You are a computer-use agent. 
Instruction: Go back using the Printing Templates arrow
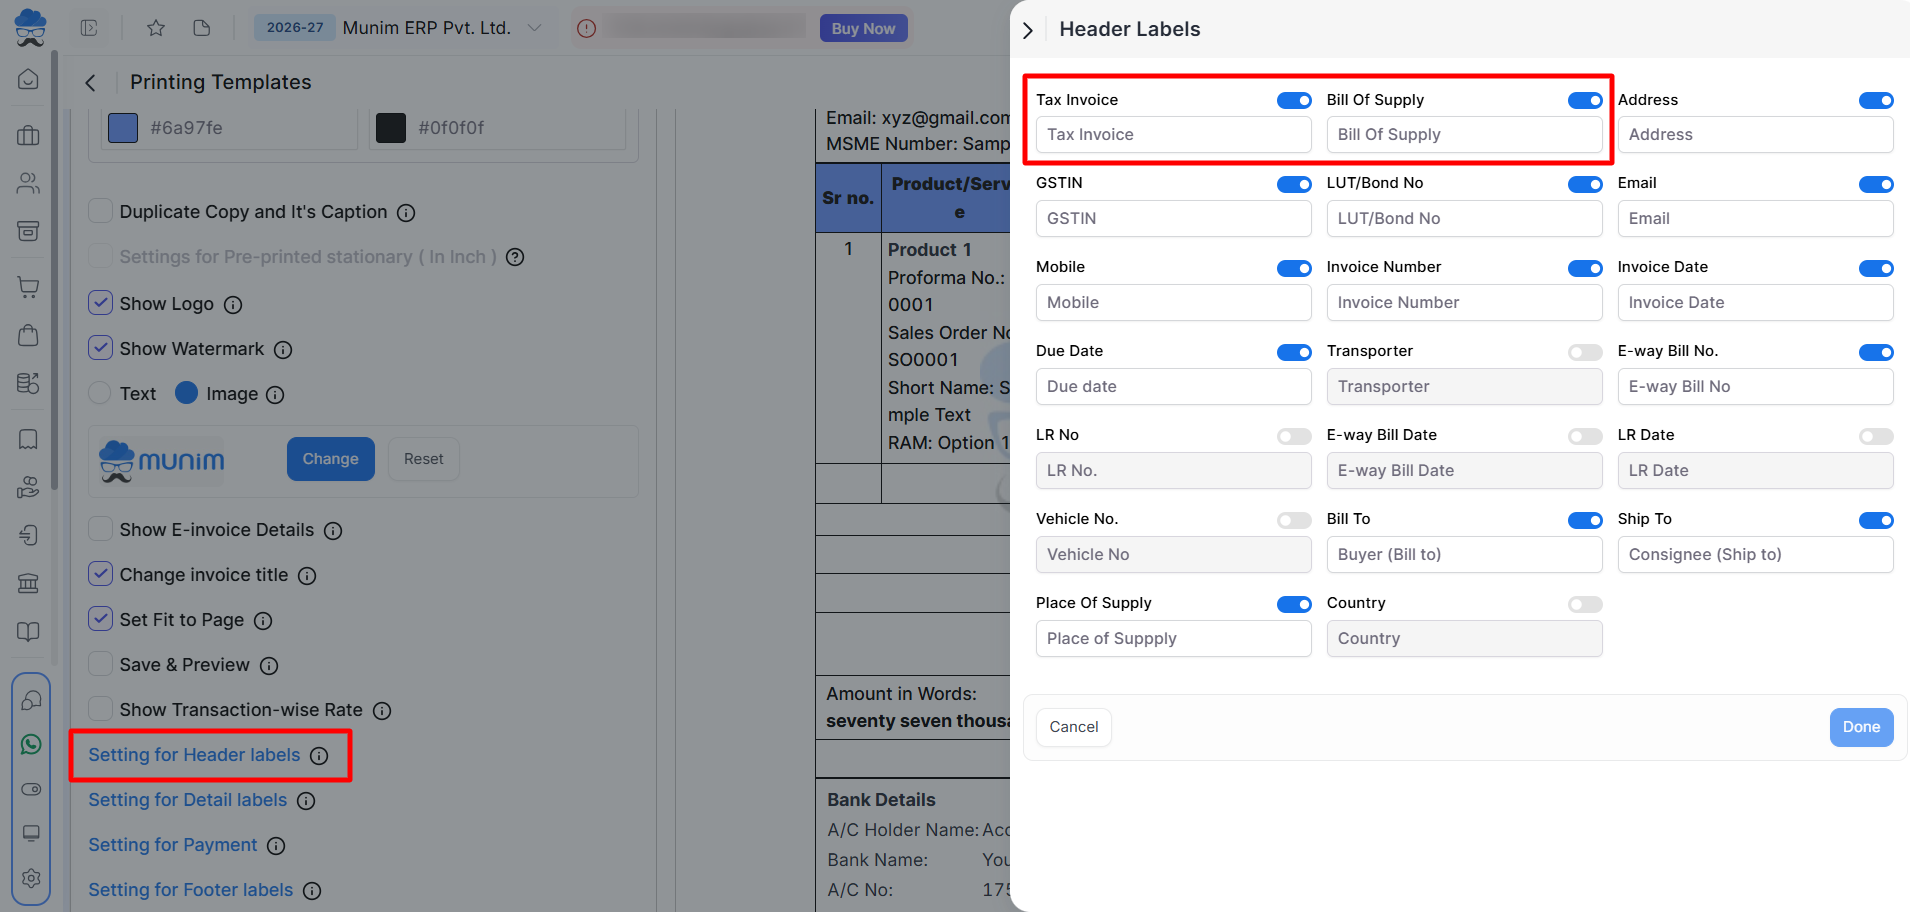tap(91, 83)
